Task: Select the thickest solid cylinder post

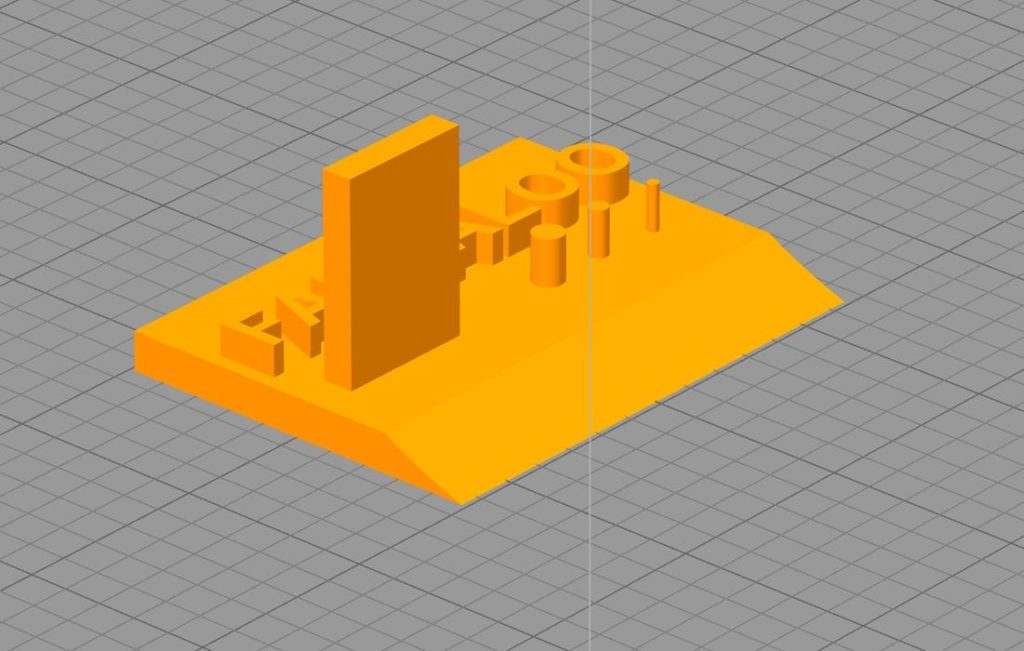Action: [547, 257]
